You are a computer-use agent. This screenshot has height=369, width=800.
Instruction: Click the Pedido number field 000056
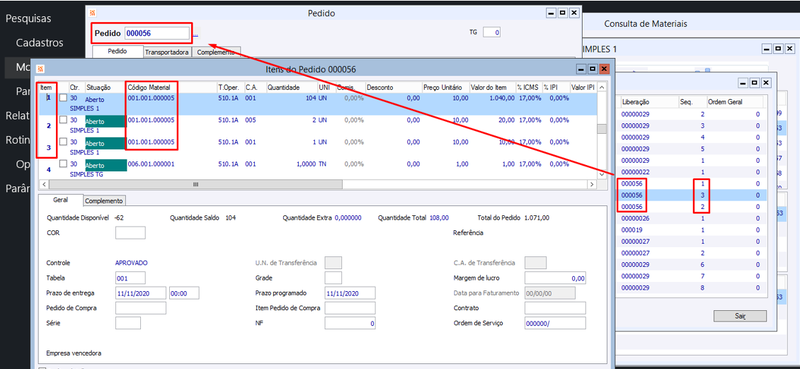pyautogui.click(x=157, y=34)
